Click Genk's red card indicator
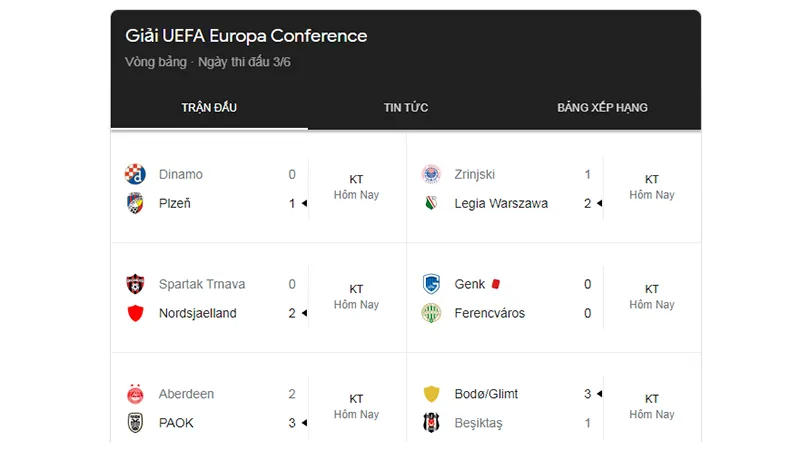800x450 pixels. click(x=495, y=284)
